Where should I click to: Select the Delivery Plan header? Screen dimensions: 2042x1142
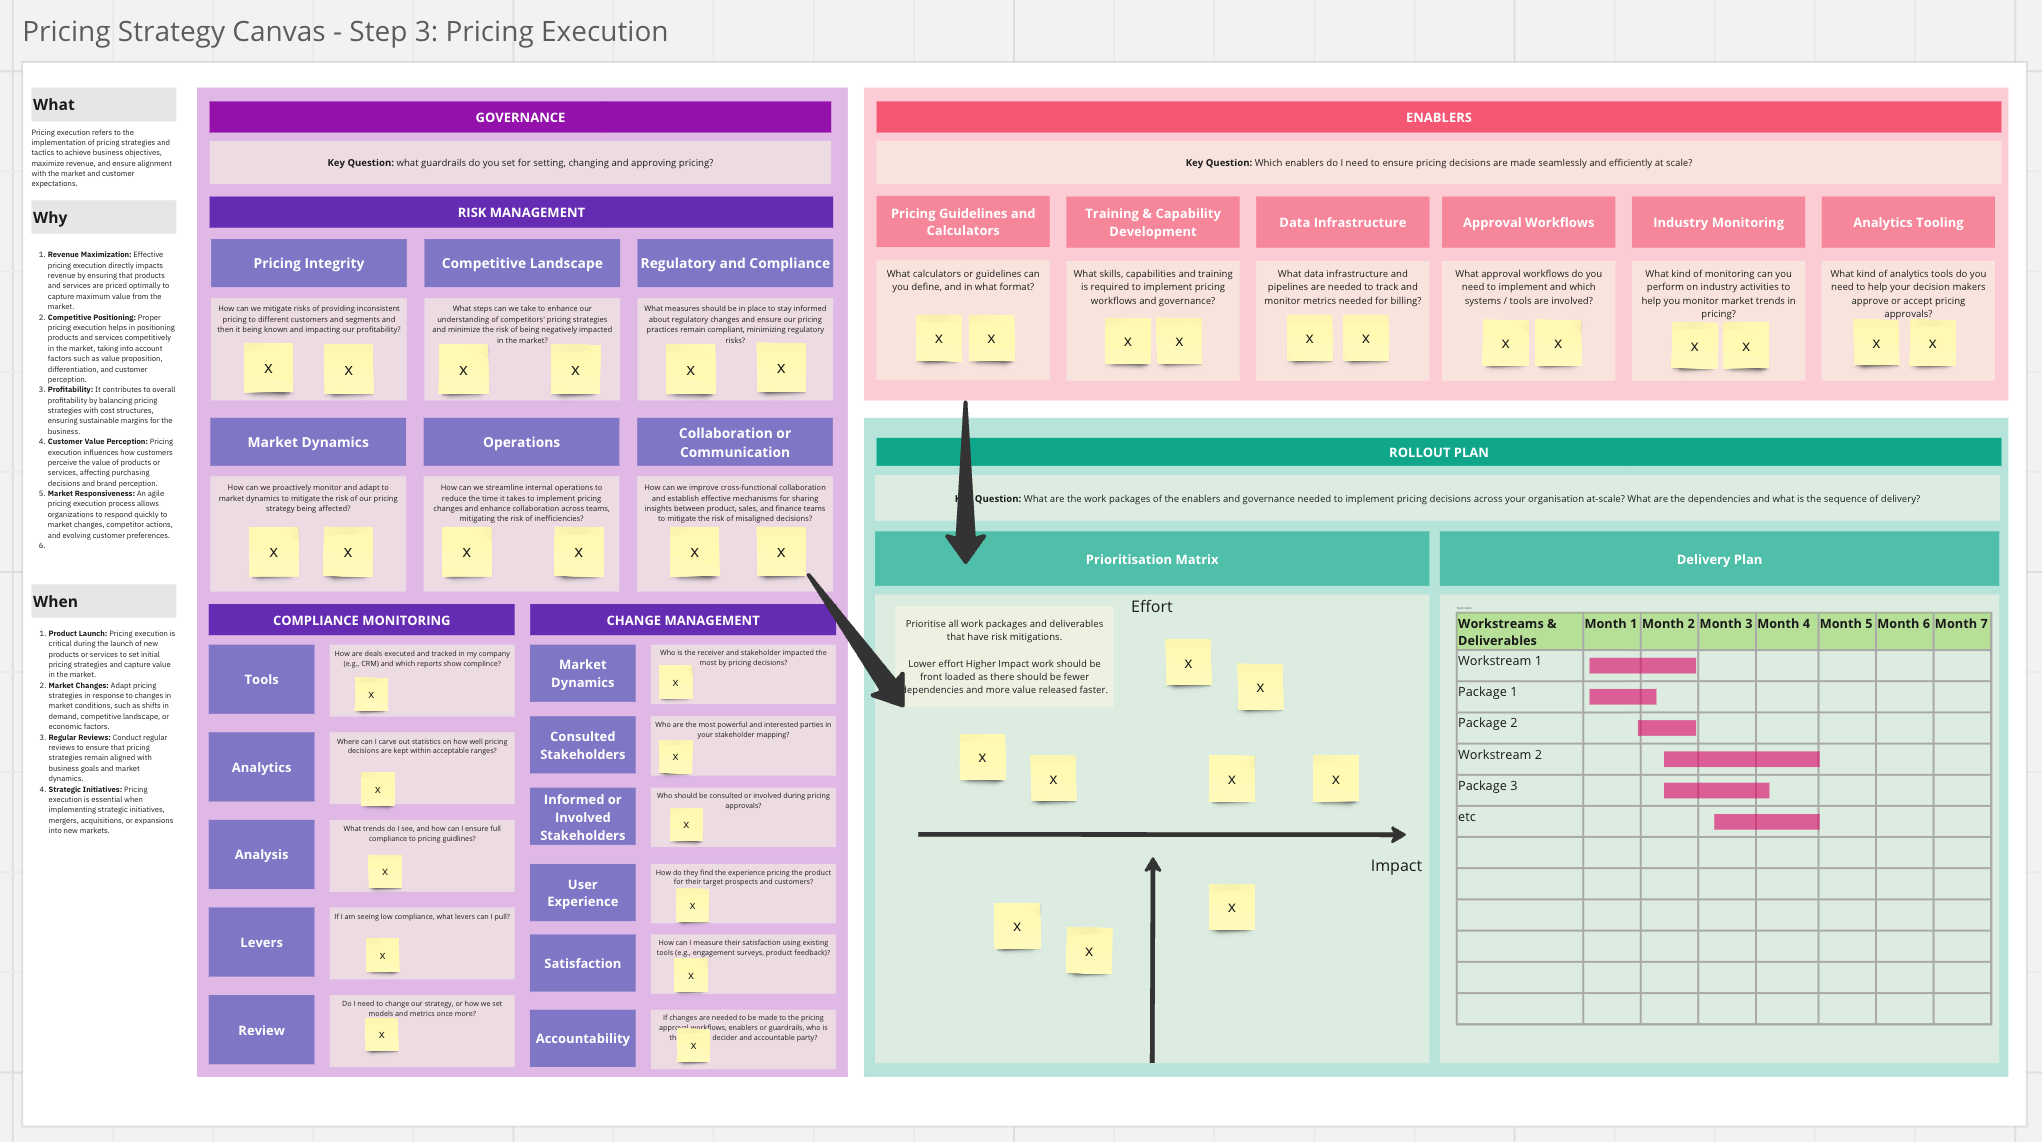tap(1719, 559)
